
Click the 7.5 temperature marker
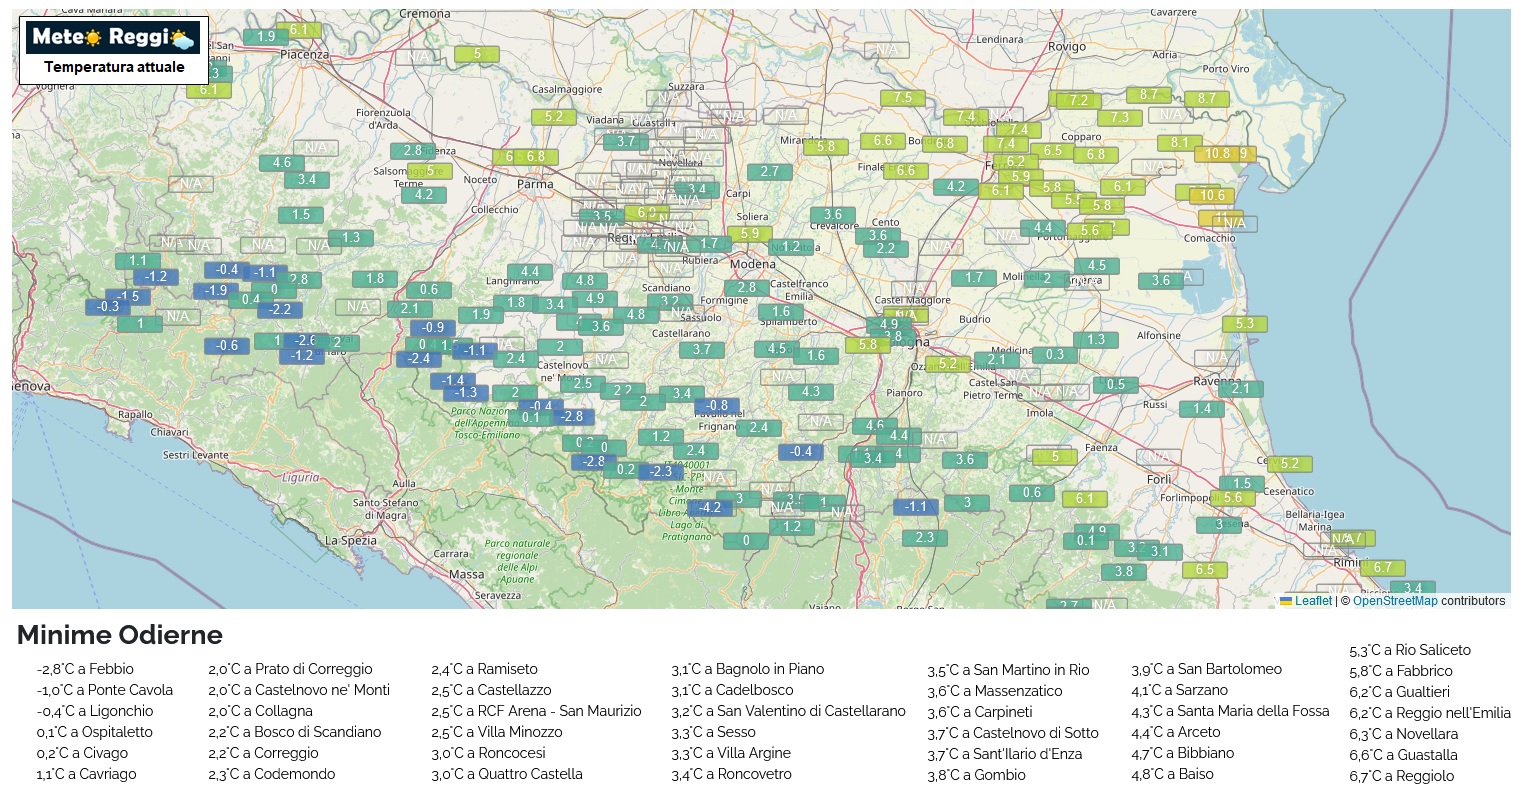point(902,98)
